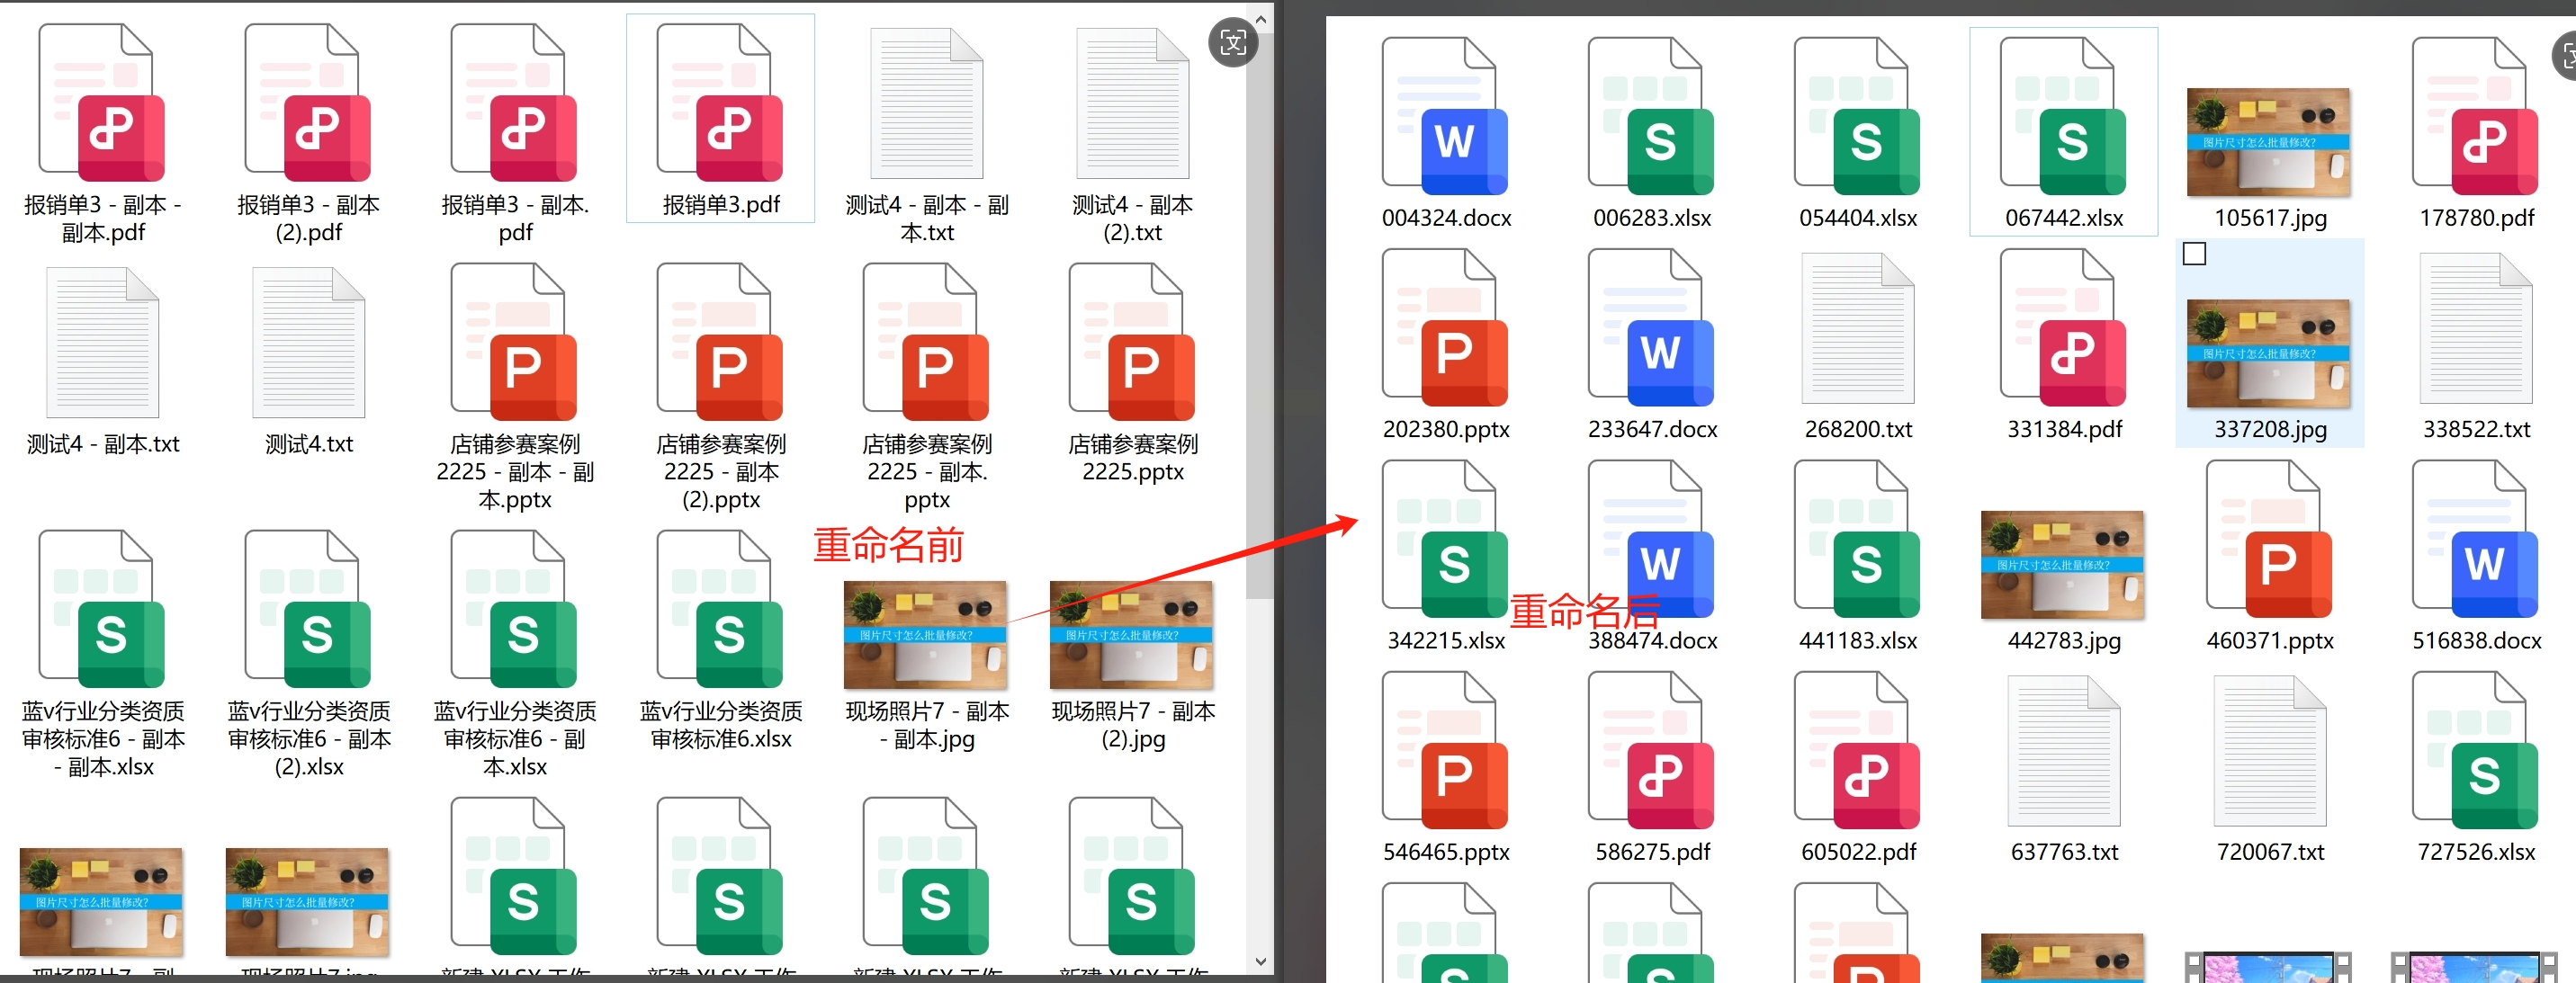Select 054404.xlsx file icon

point(1857,116)
